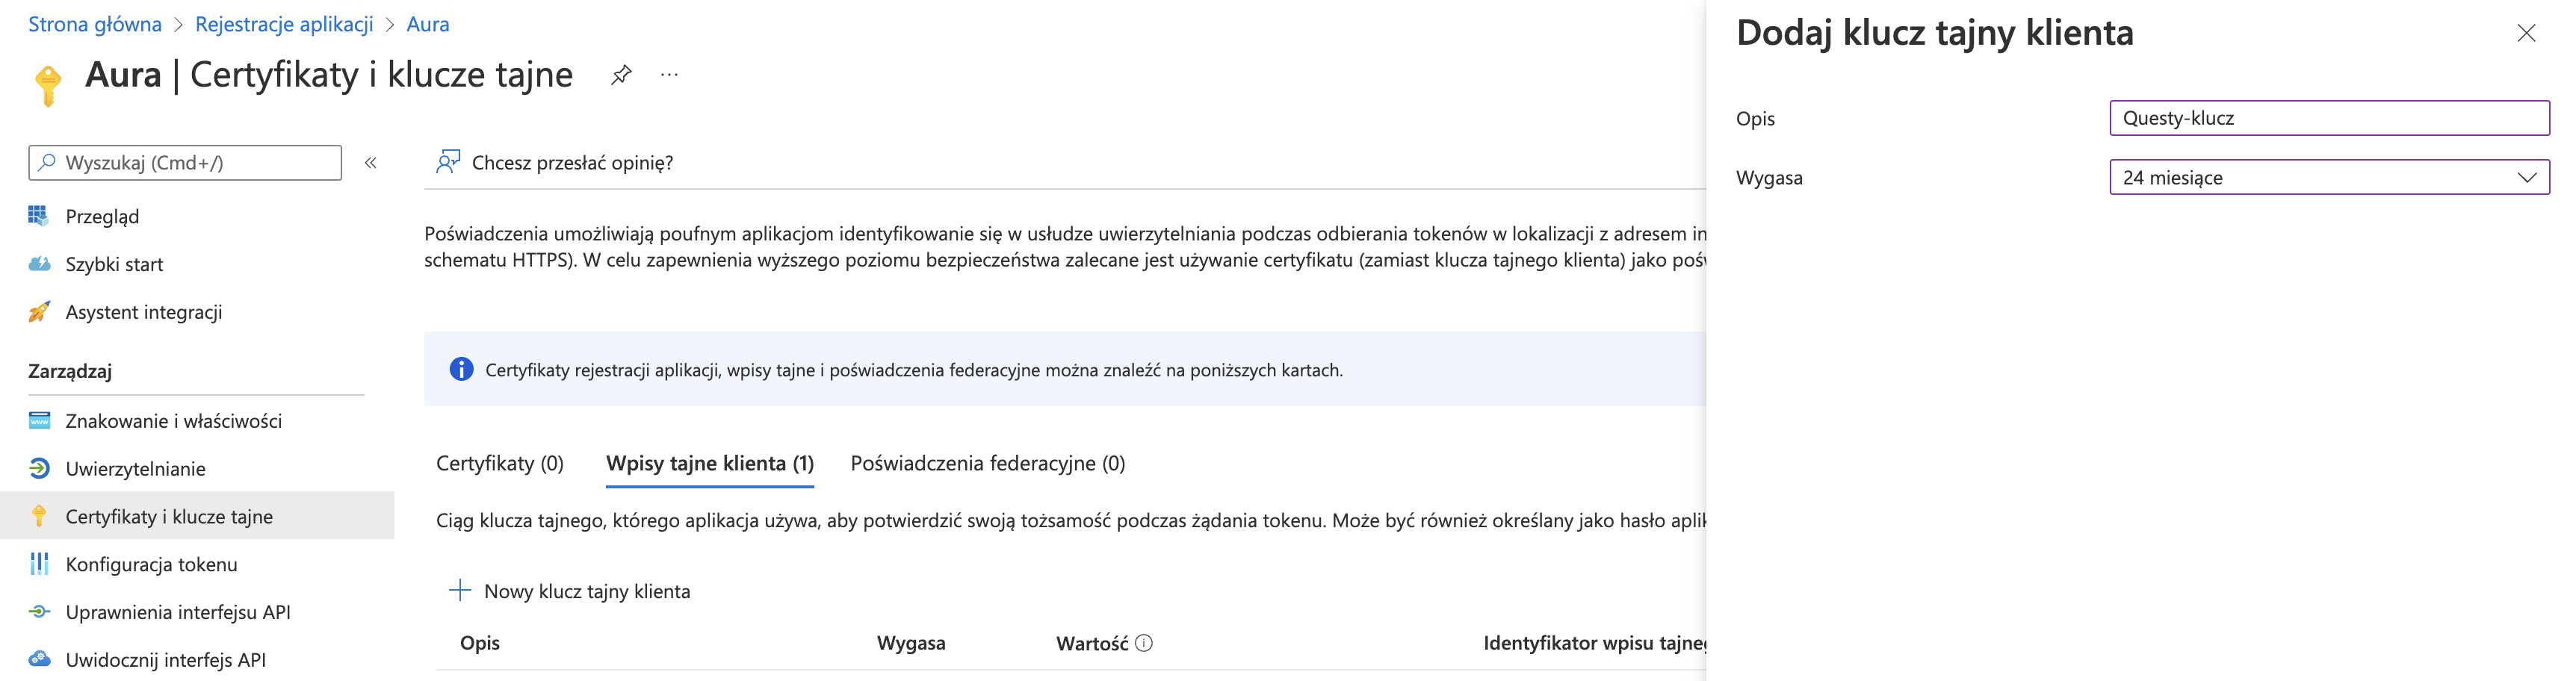Switch to the Certyfikaty (0) tab

[x=500, y=463]
